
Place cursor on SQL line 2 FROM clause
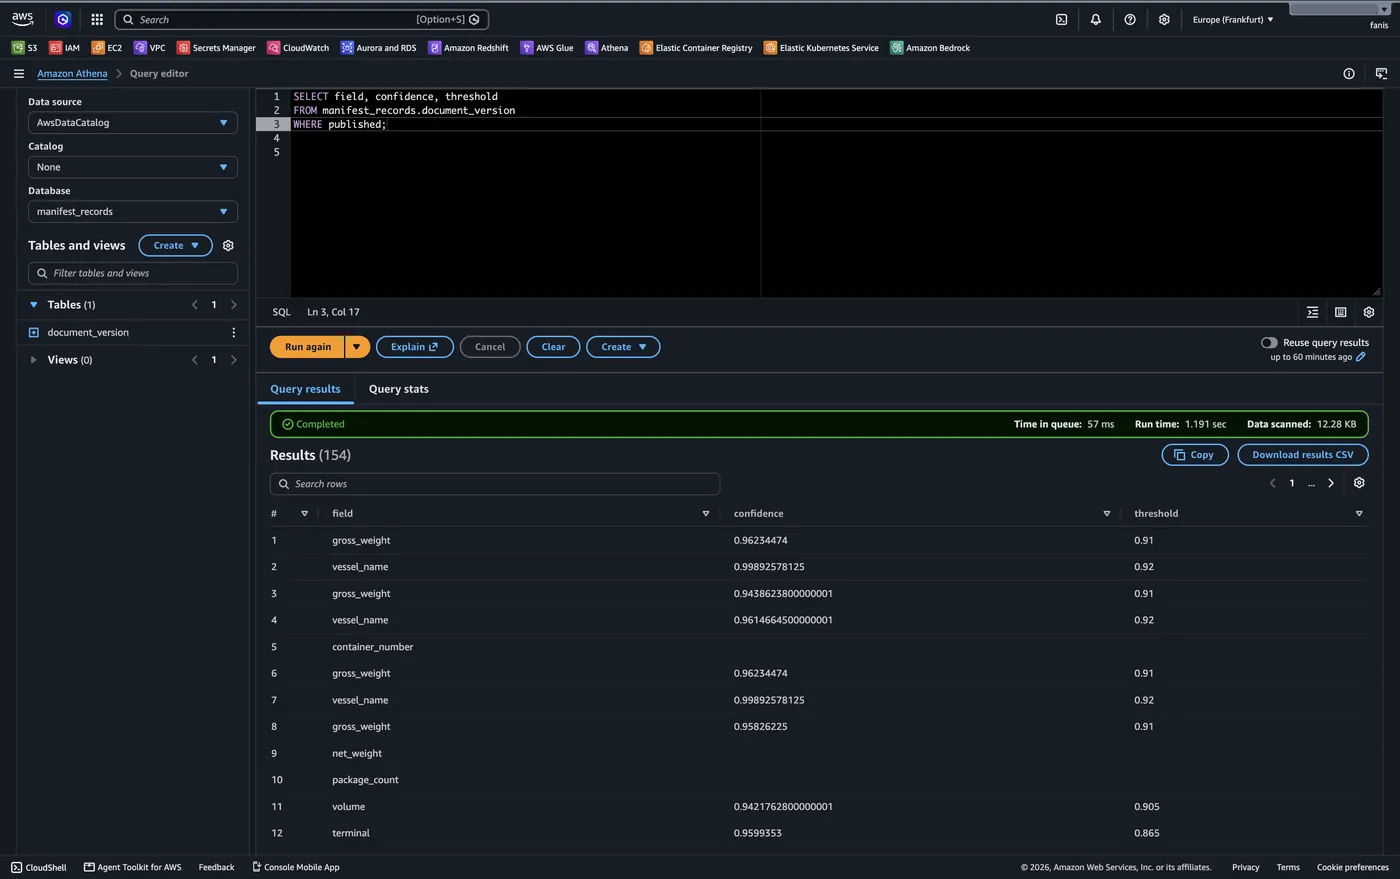(x=404, y=110)
